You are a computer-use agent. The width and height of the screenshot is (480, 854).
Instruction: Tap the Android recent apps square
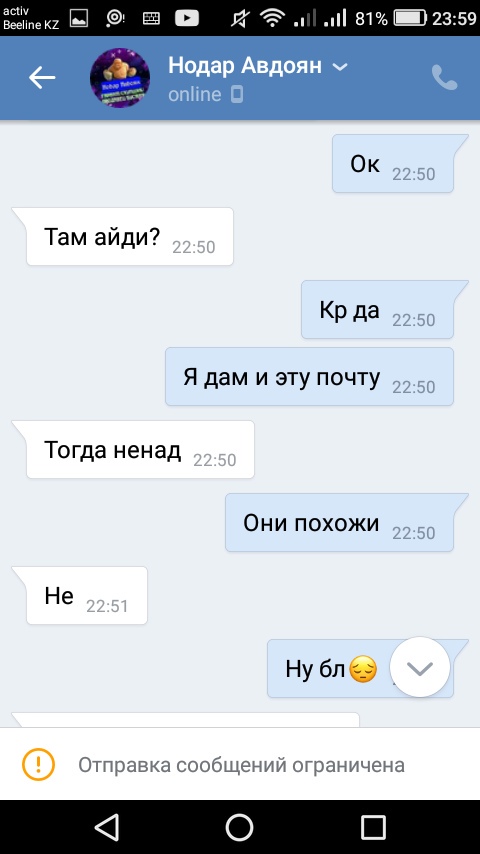(374, 827)
